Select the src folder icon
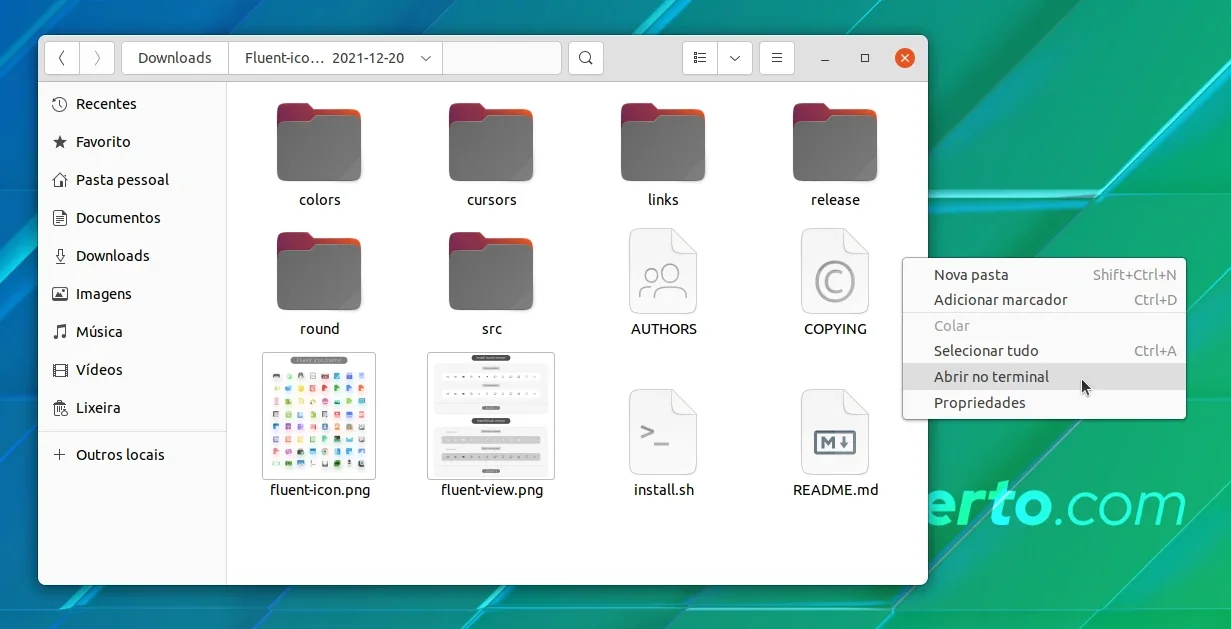1231x629 pixels. [491, 271]
